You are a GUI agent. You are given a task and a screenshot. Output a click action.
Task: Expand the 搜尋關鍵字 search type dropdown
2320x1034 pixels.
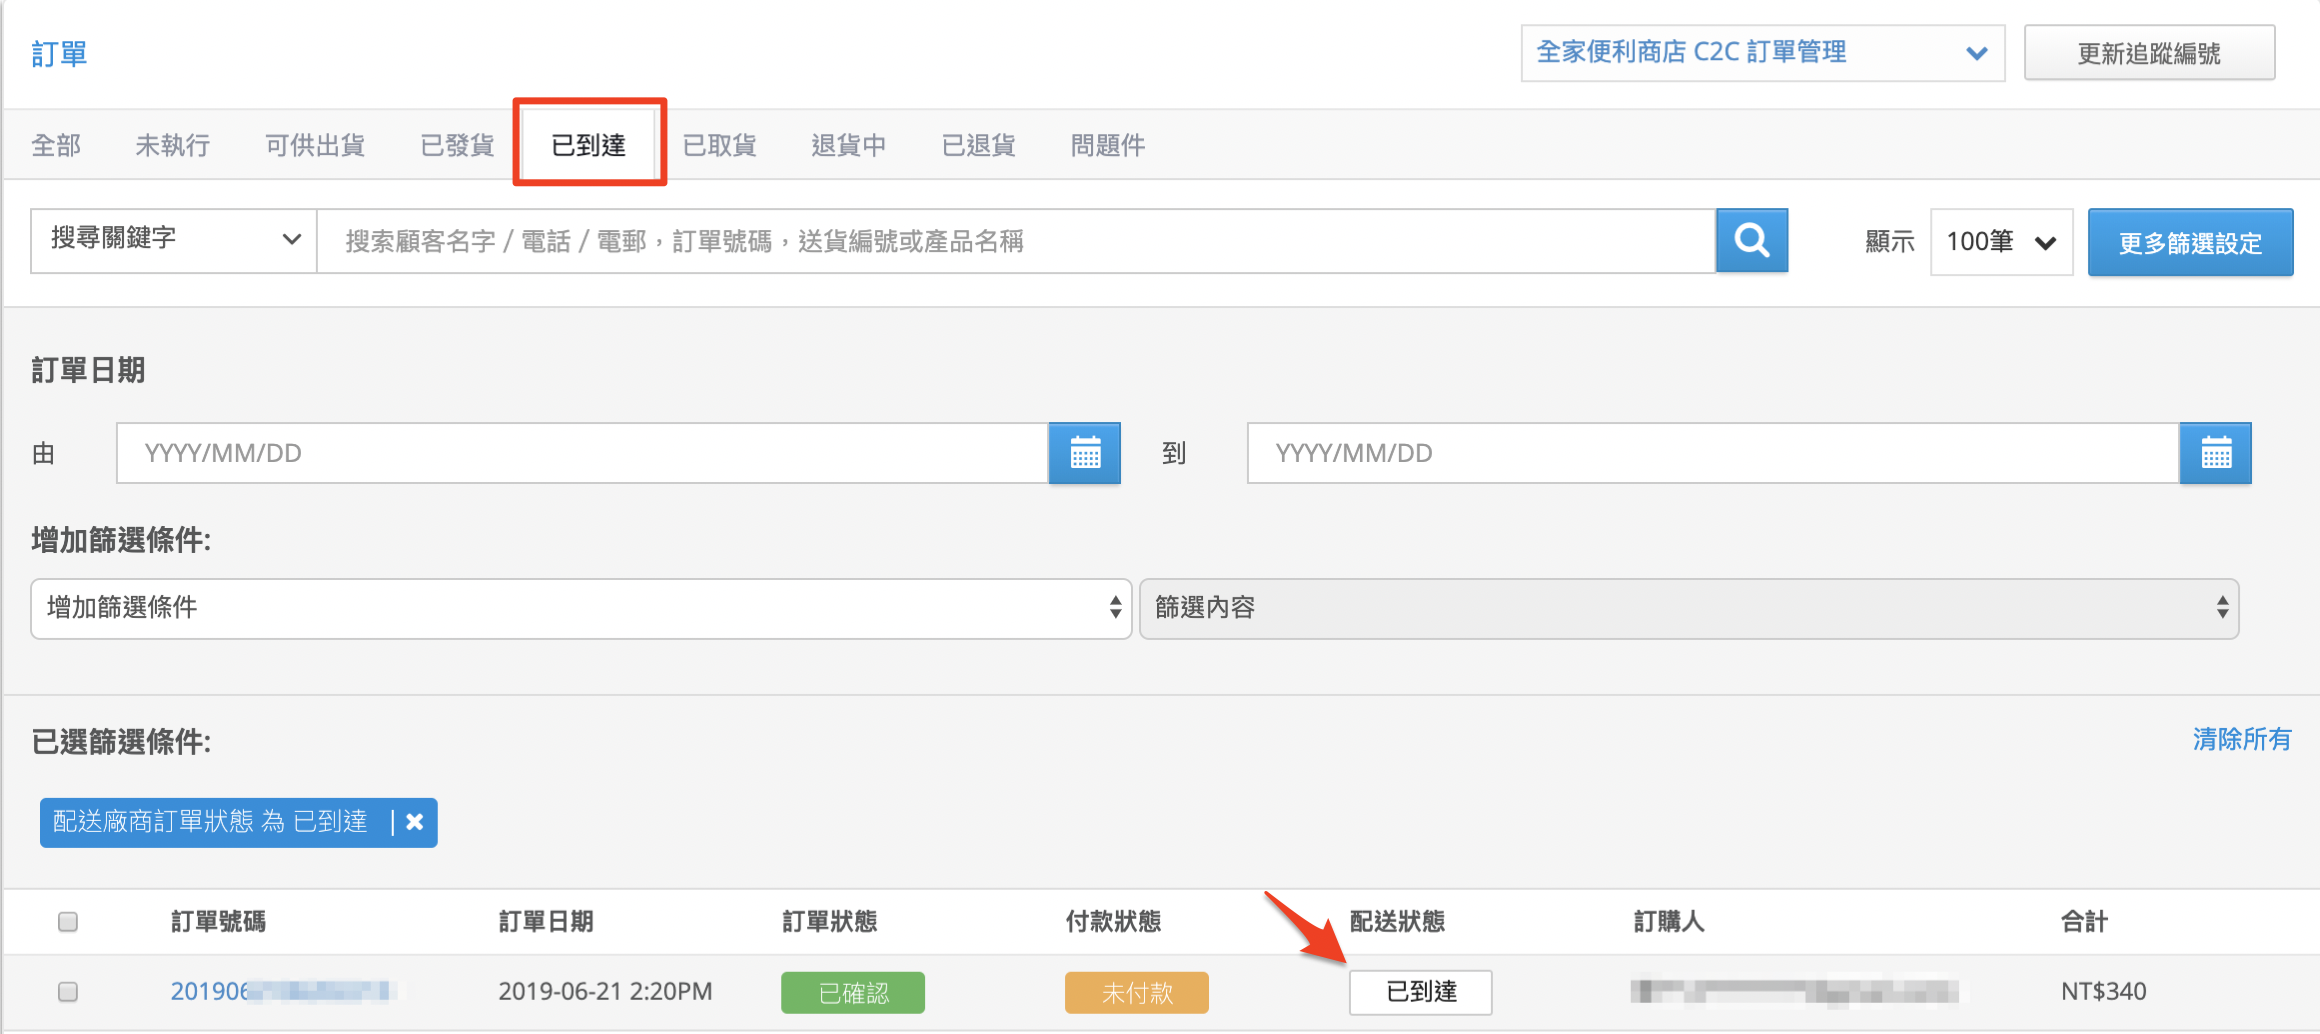[x=174, y=240]
